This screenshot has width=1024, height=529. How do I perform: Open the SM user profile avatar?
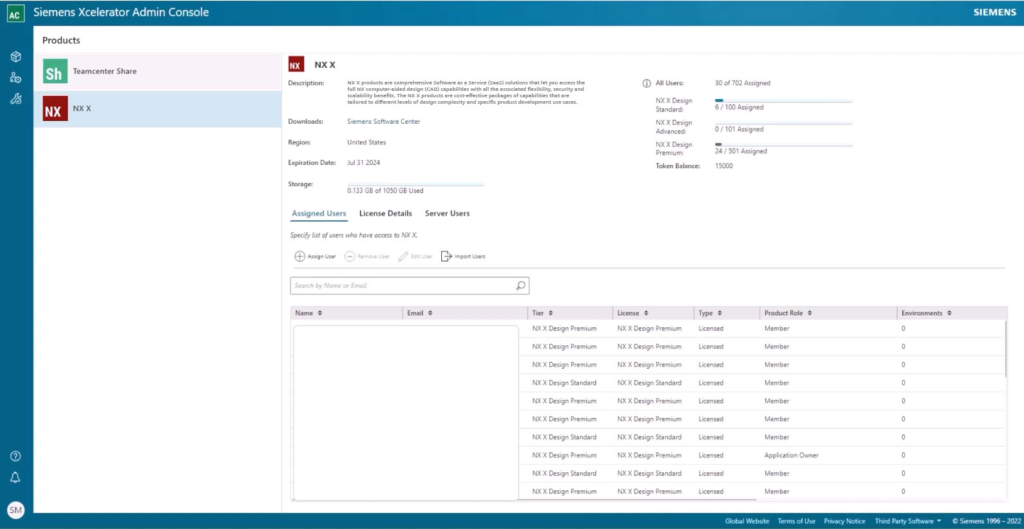pos(15,510)
